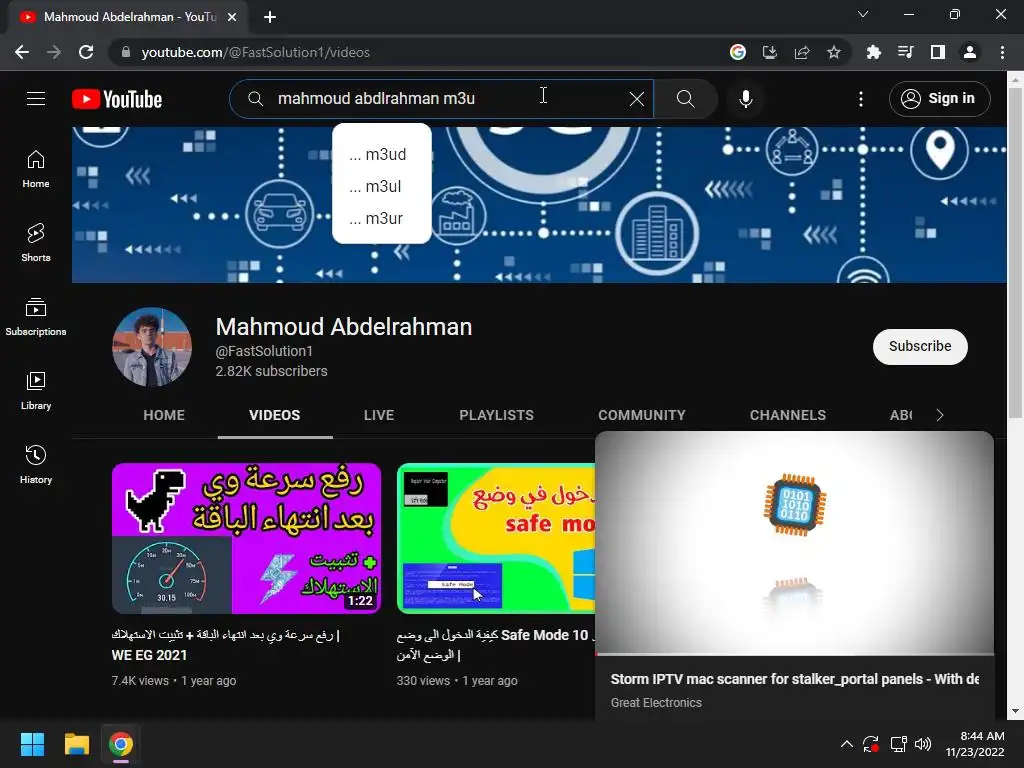This screenshot has height=768, width=1024.
Task: Click the magnifier search submit button
Action: tap(685, 99)
